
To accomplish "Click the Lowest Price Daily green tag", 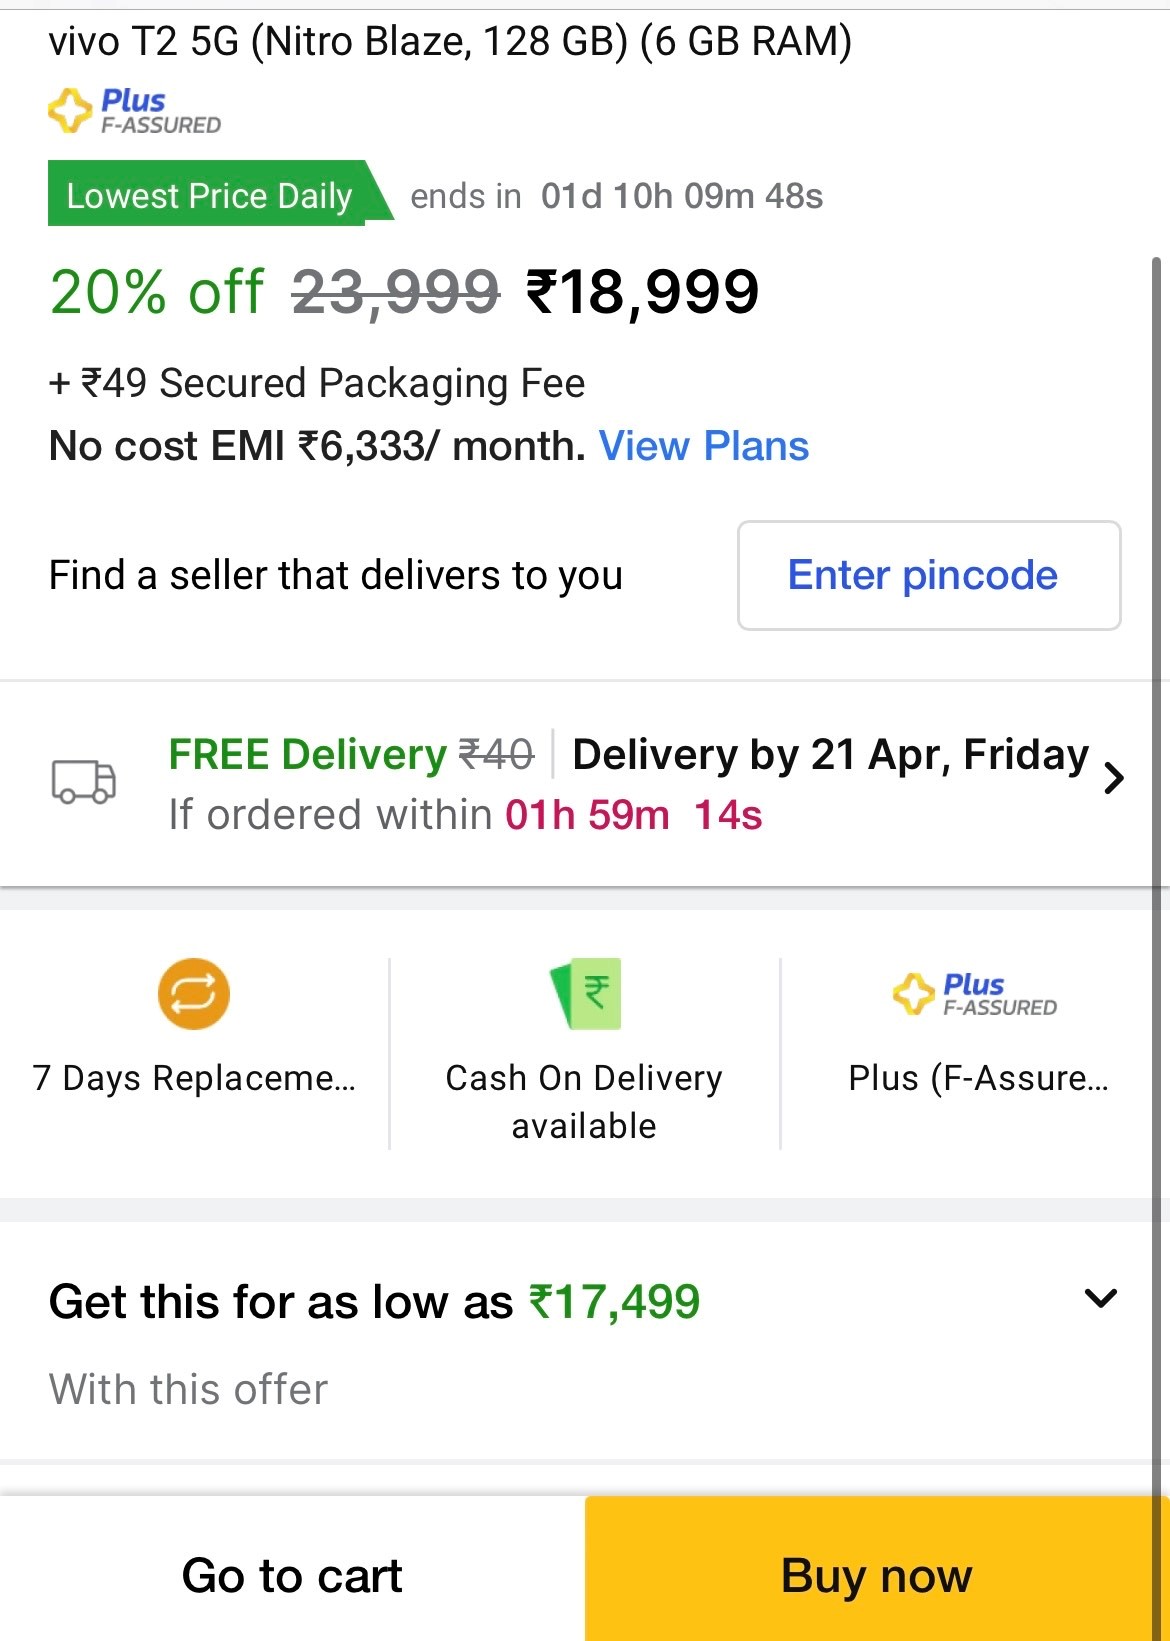I will (209, 195).
